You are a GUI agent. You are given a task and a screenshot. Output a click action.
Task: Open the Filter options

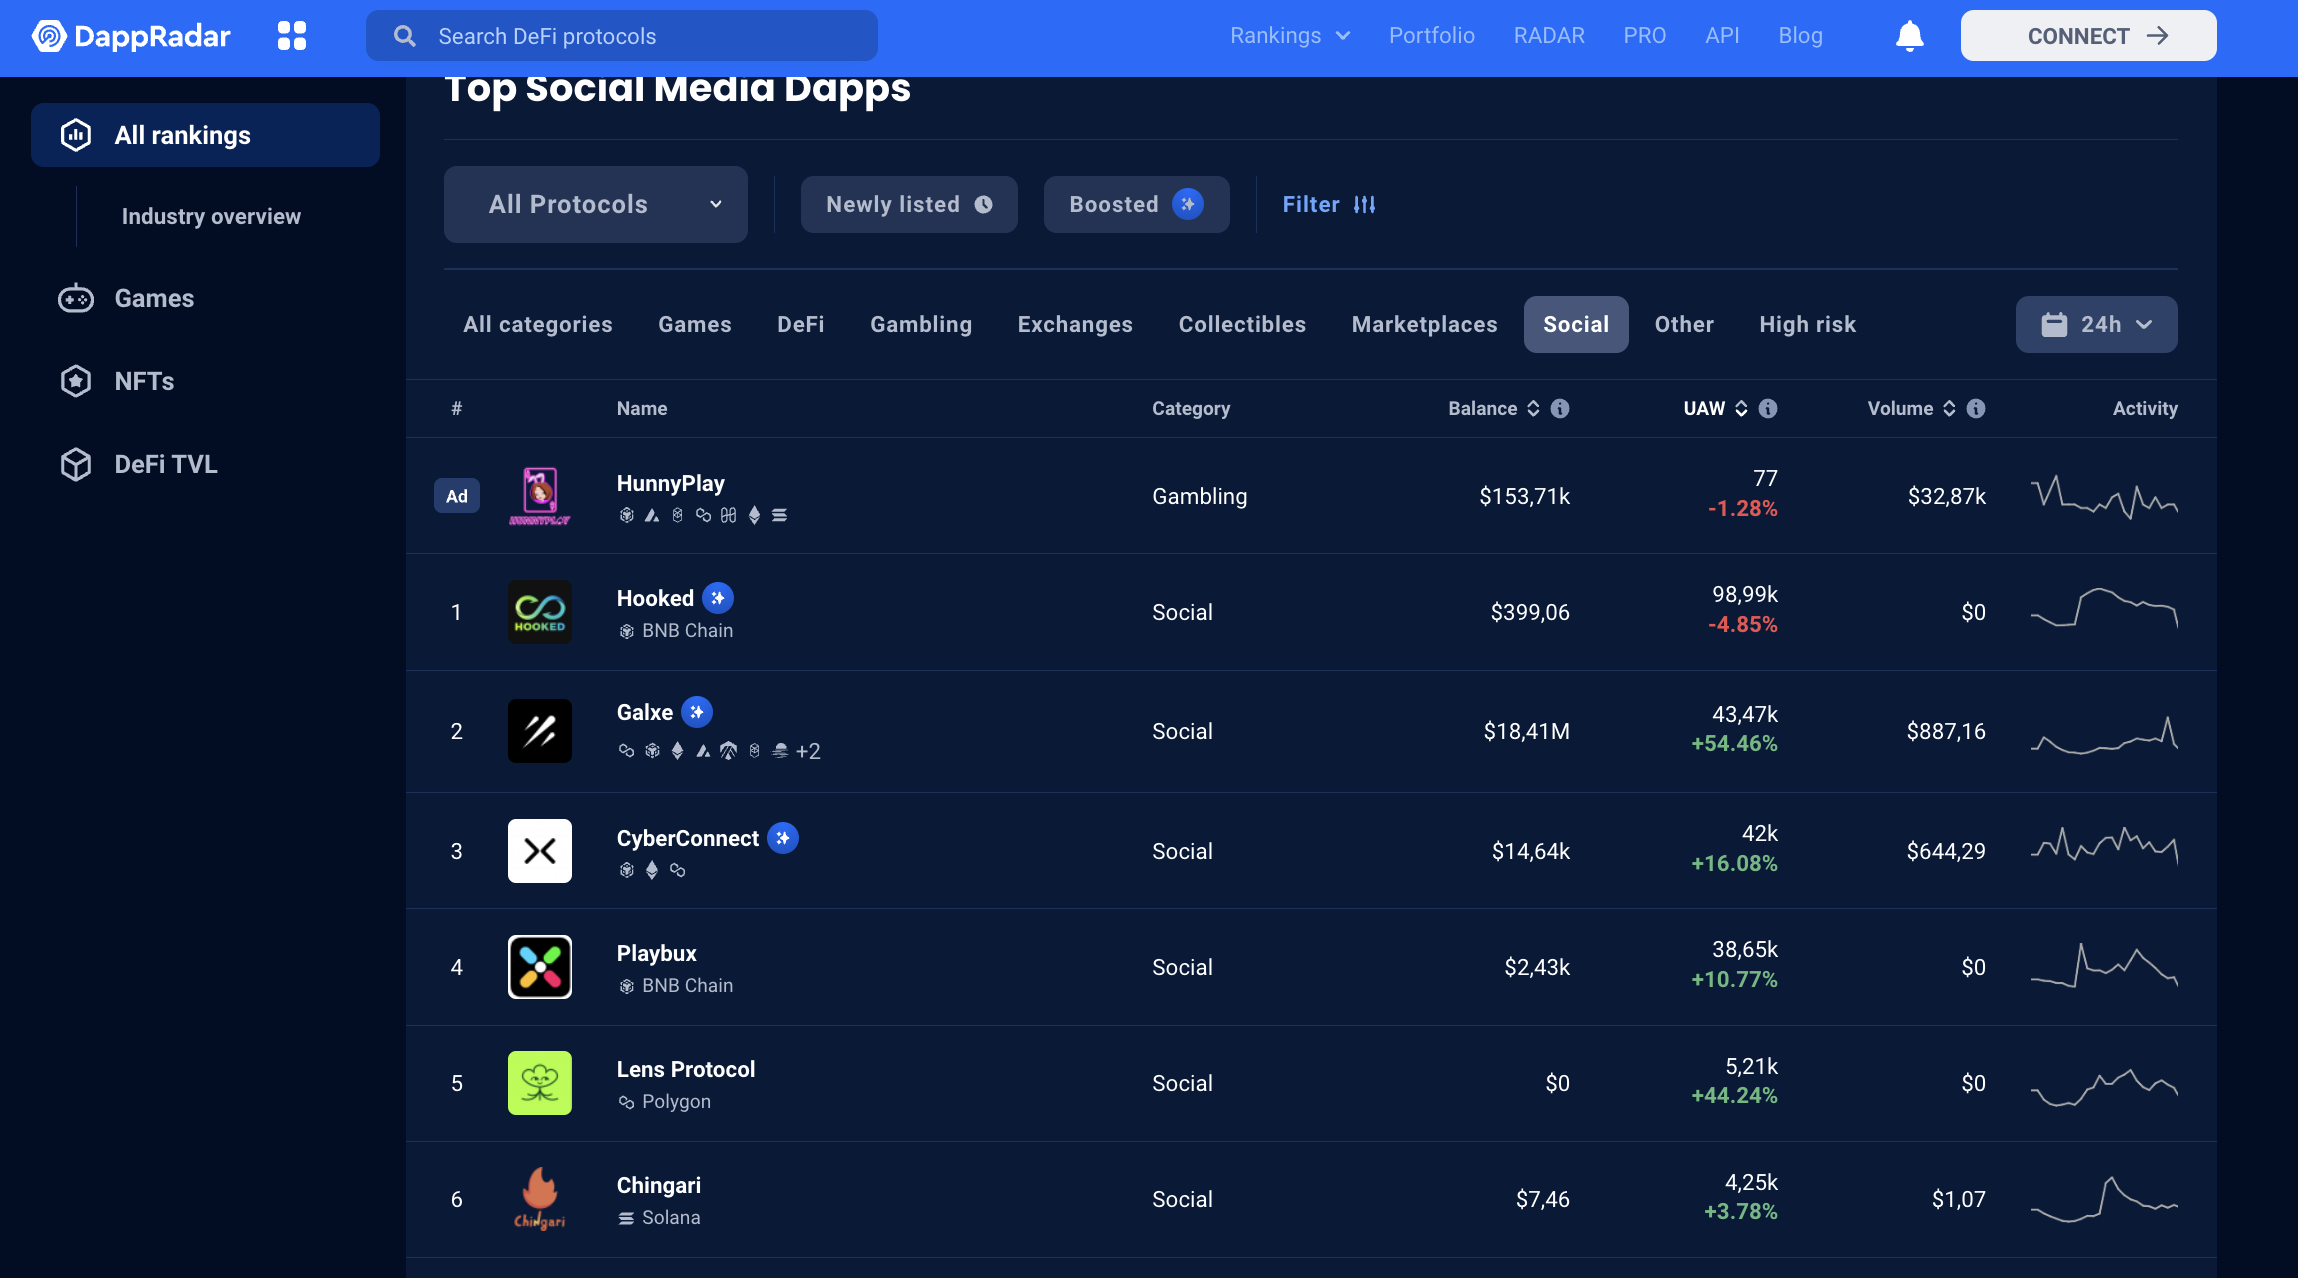(1328, 204)
